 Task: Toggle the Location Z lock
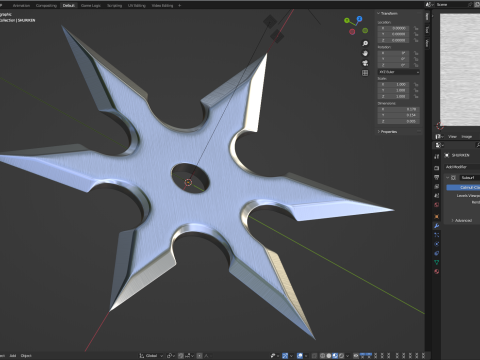coord(416,40)
